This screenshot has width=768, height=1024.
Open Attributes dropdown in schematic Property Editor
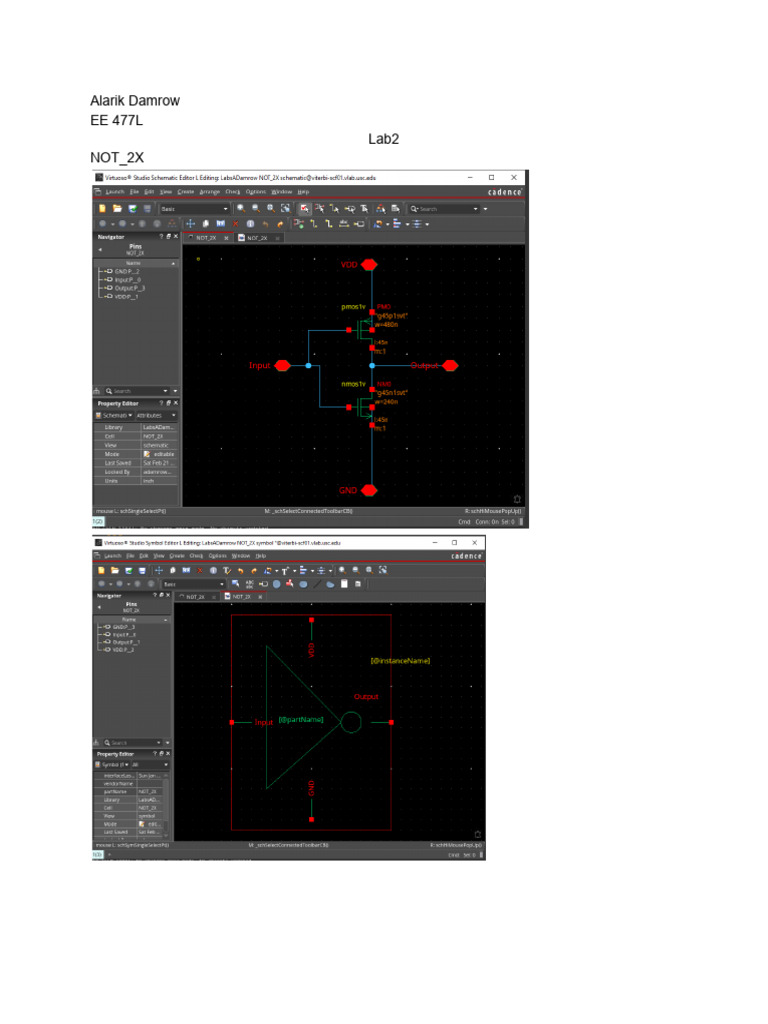[155, 415]
